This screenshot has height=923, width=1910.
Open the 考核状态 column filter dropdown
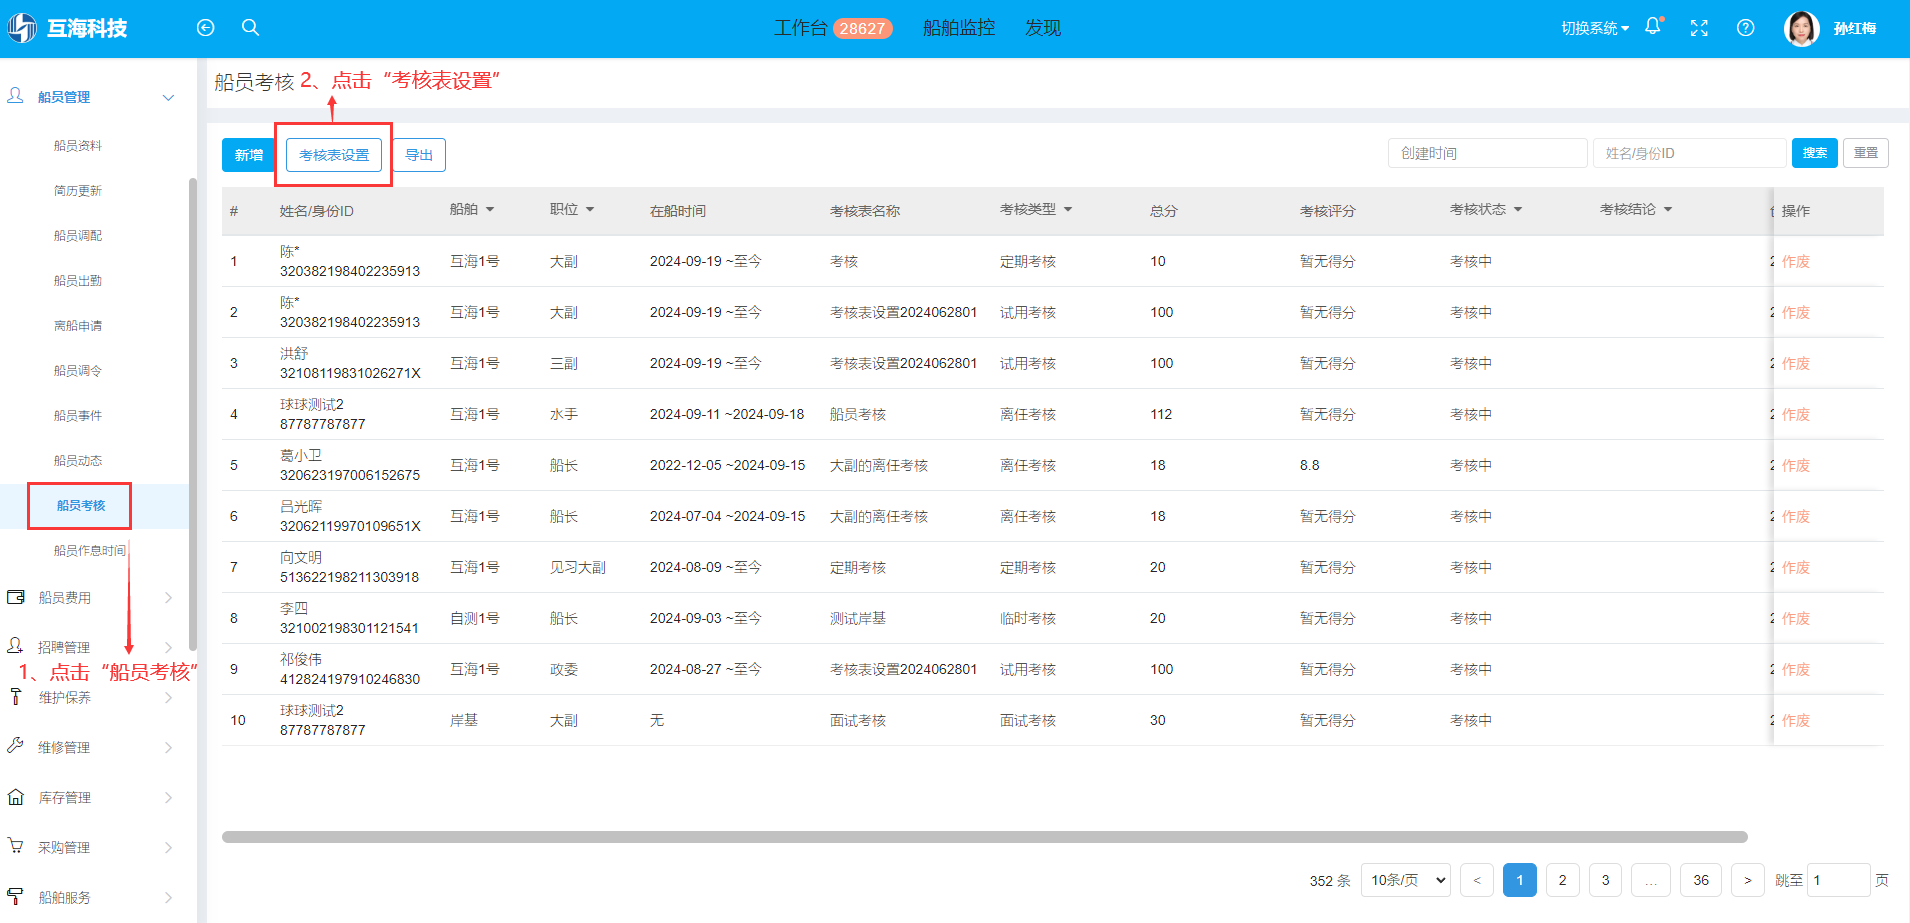coord(1518,210)
